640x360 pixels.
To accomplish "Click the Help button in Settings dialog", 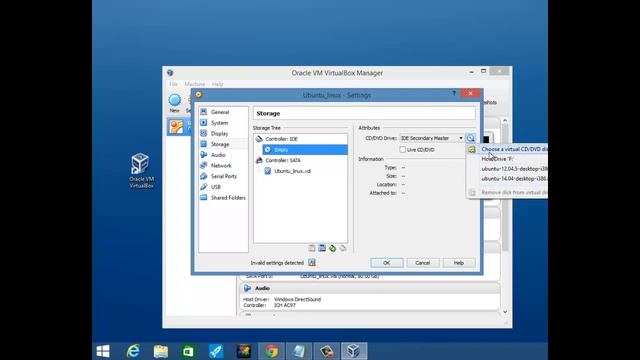I will click(459, 263).
